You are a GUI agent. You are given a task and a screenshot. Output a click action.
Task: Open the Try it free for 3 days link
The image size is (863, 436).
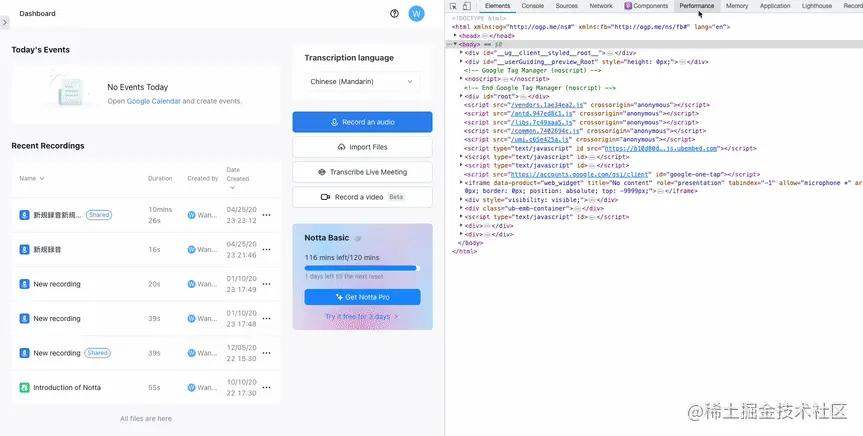point(361,317)
